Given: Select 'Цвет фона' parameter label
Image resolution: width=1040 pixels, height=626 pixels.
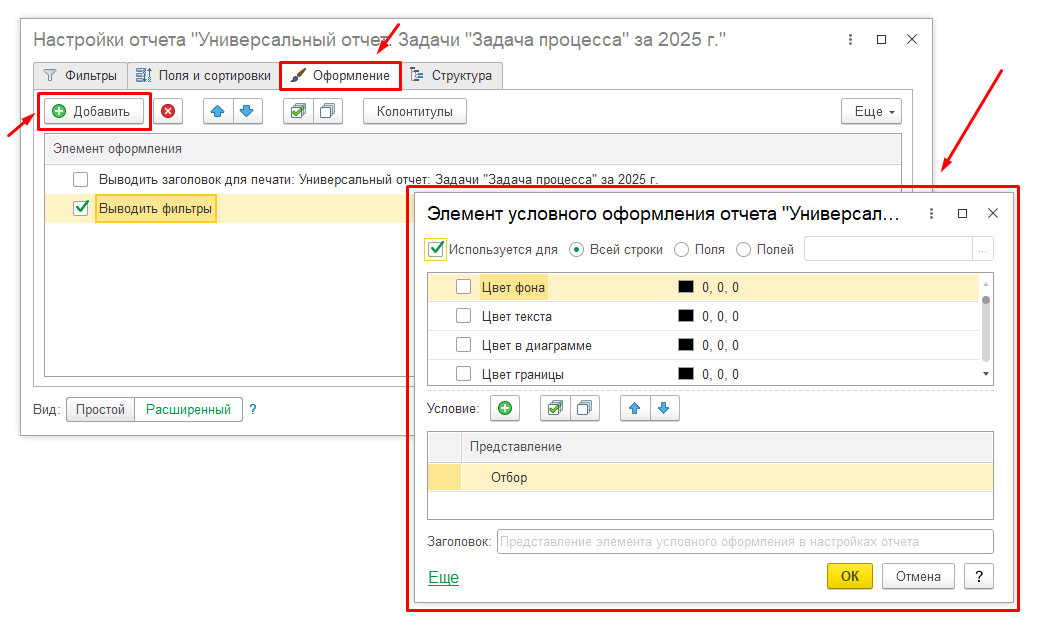Looking at the screenshot, I should (513, 287).
